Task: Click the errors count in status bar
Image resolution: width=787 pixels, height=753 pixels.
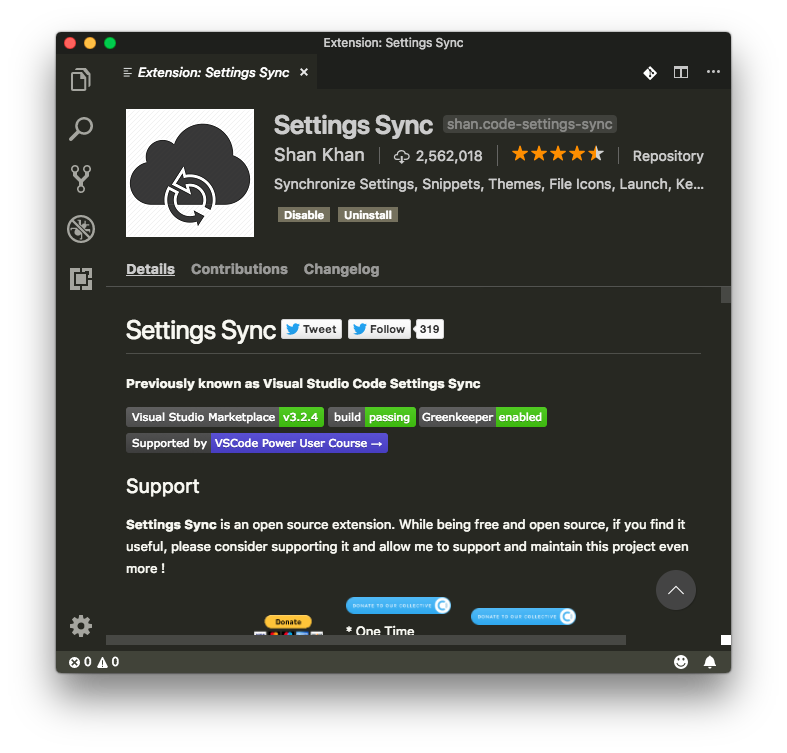Action: click(80, 662)
